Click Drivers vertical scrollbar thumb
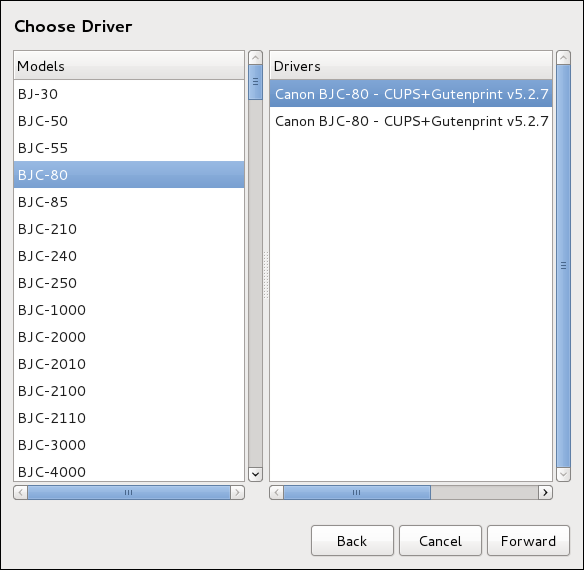Screen dimensions: 584x570 coord(563,266)
